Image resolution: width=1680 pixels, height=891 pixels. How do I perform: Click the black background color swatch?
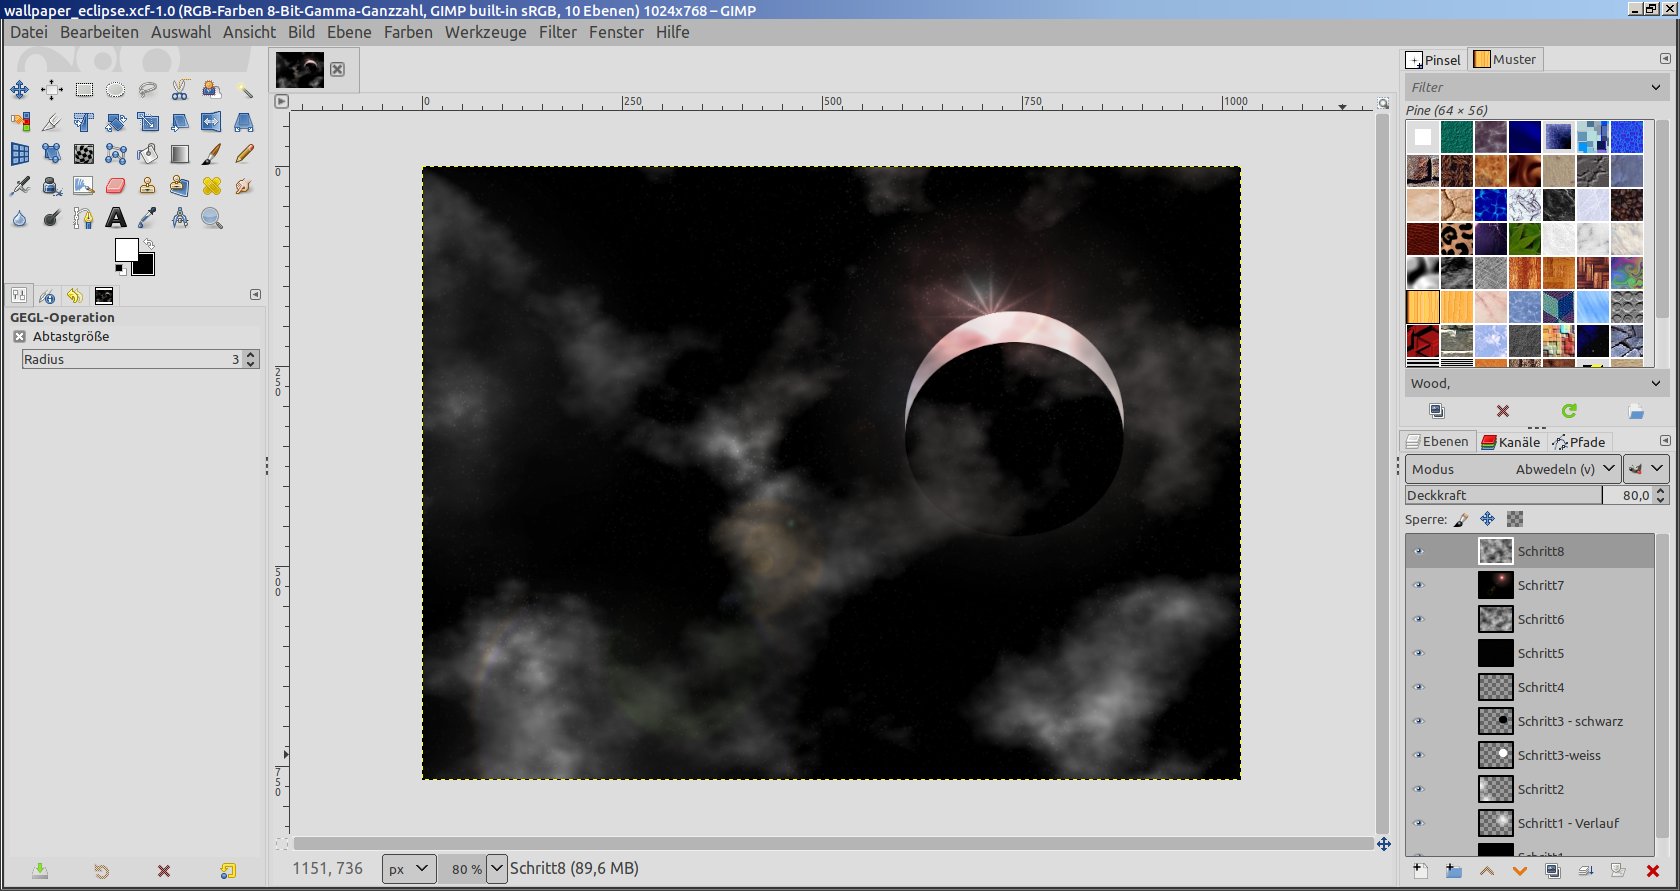[145, 265]
